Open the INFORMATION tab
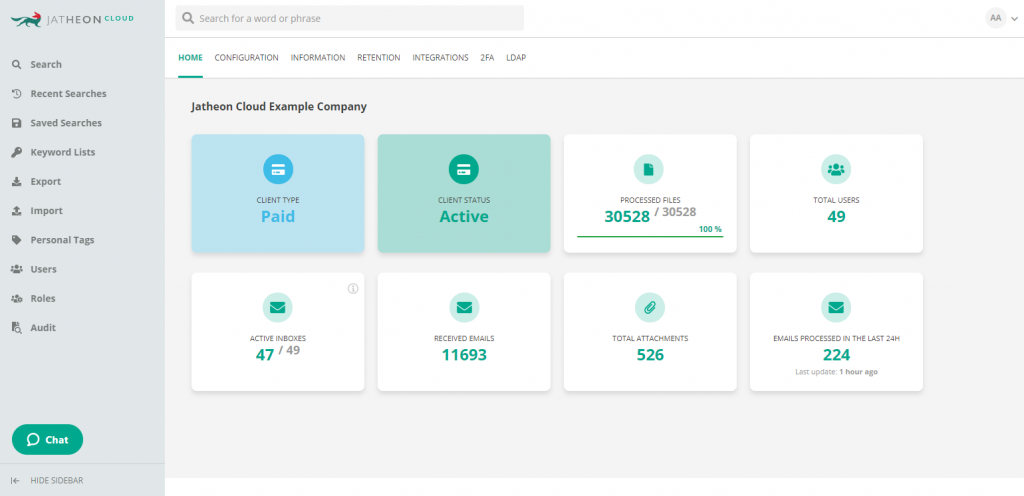1024x496 pixels. point(318,57)
